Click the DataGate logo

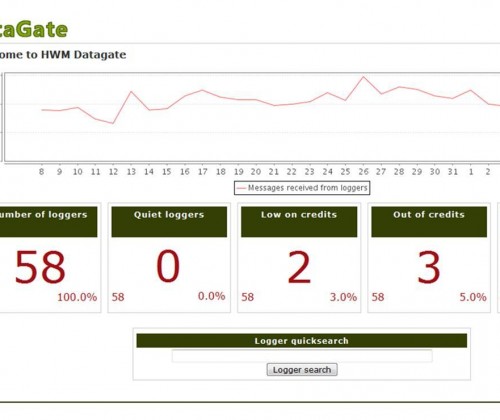[x=34, y=29]
